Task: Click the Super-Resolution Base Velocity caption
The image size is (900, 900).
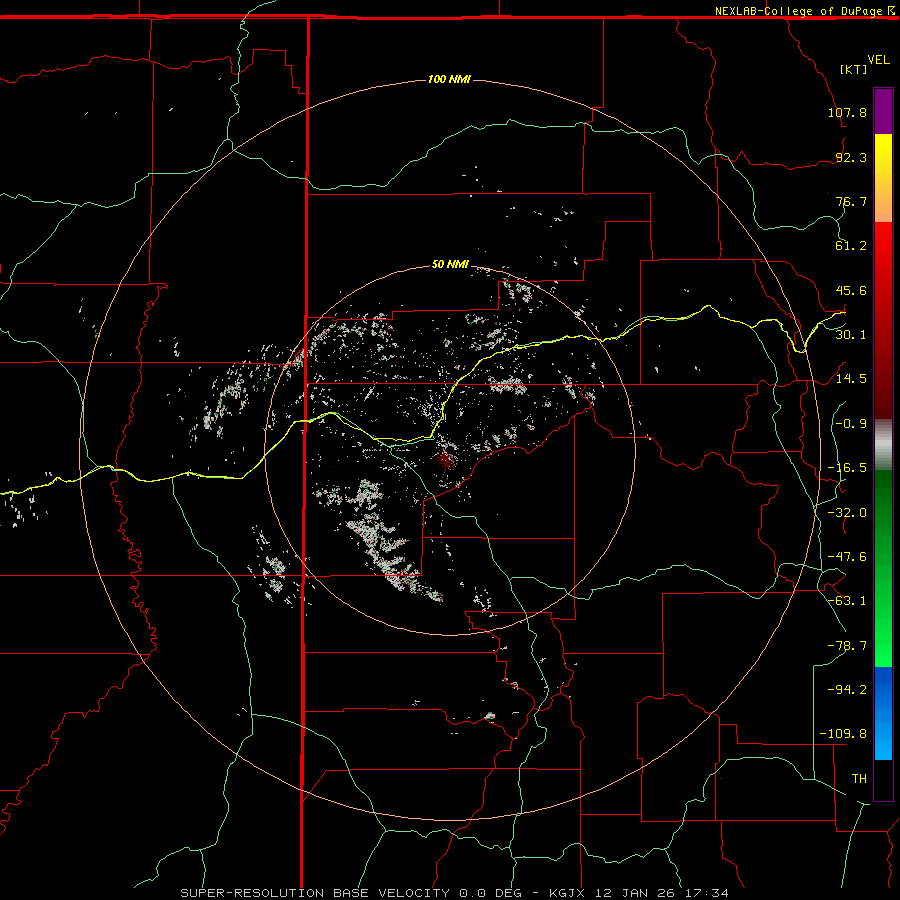Action: click(x=455, y=893)
